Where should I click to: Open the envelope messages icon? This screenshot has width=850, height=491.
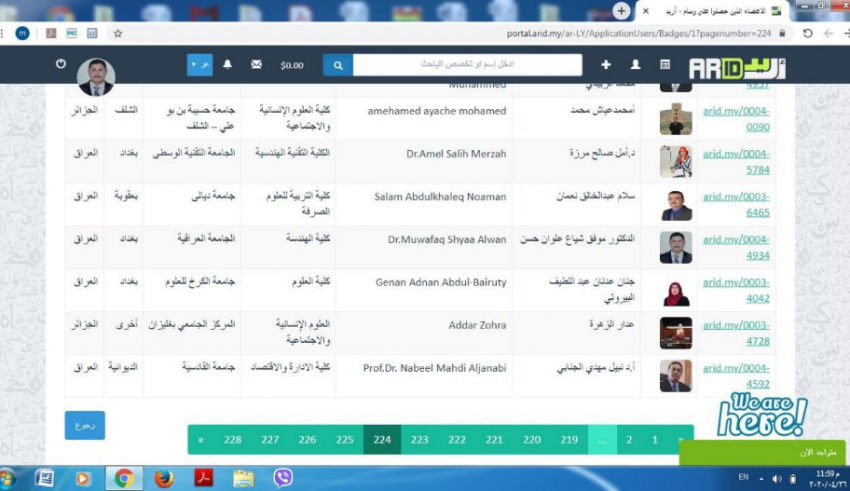coord(256,65)
